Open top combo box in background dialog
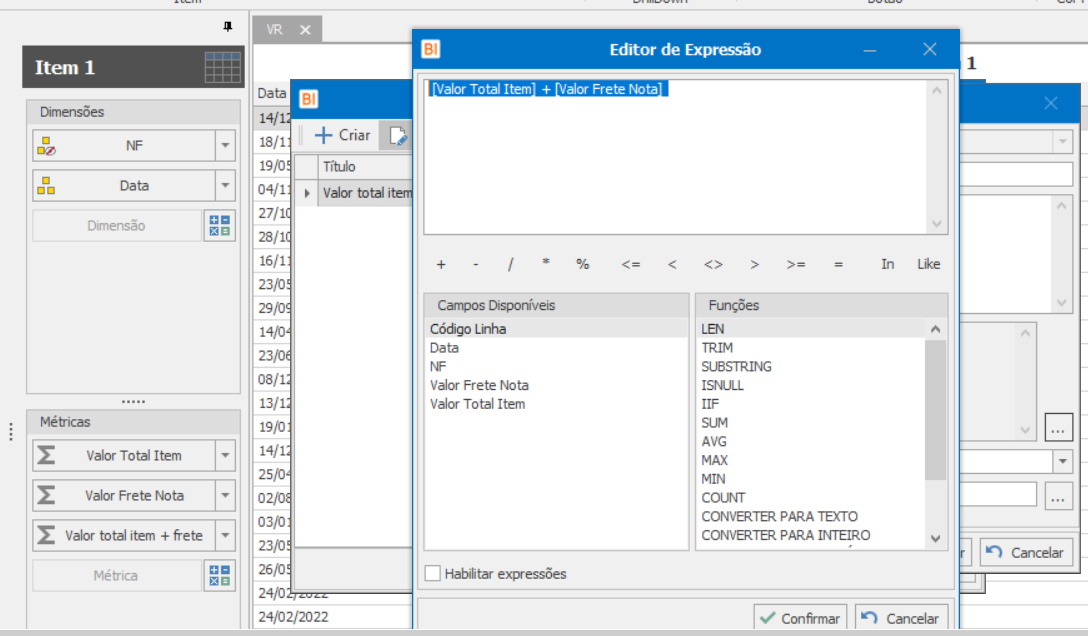 click(x=1062, y=142)
